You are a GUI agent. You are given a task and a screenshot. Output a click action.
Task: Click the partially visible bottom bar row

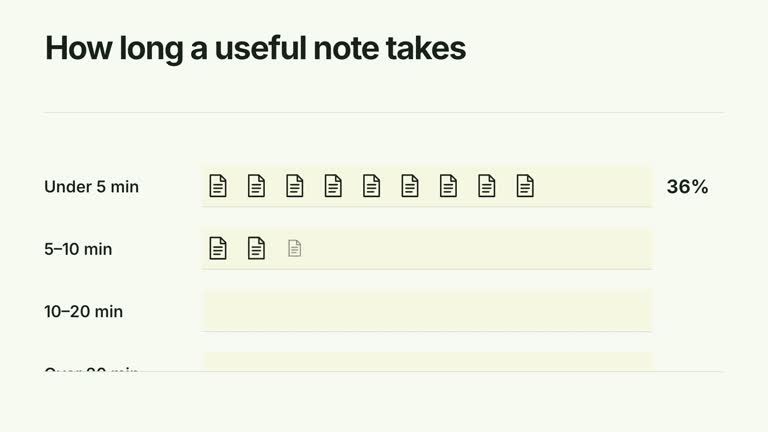[x=427, y=361]
